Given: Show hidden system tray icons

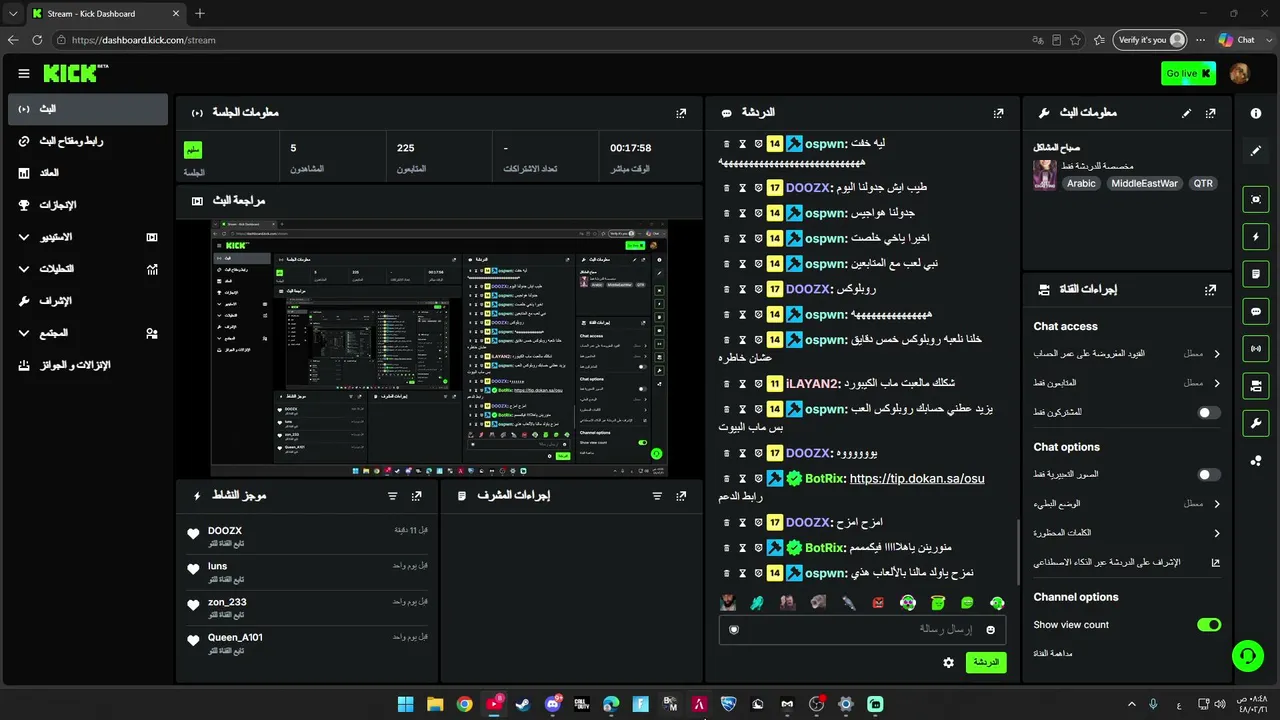Looking at the screenshot, I should (1132, 704).
